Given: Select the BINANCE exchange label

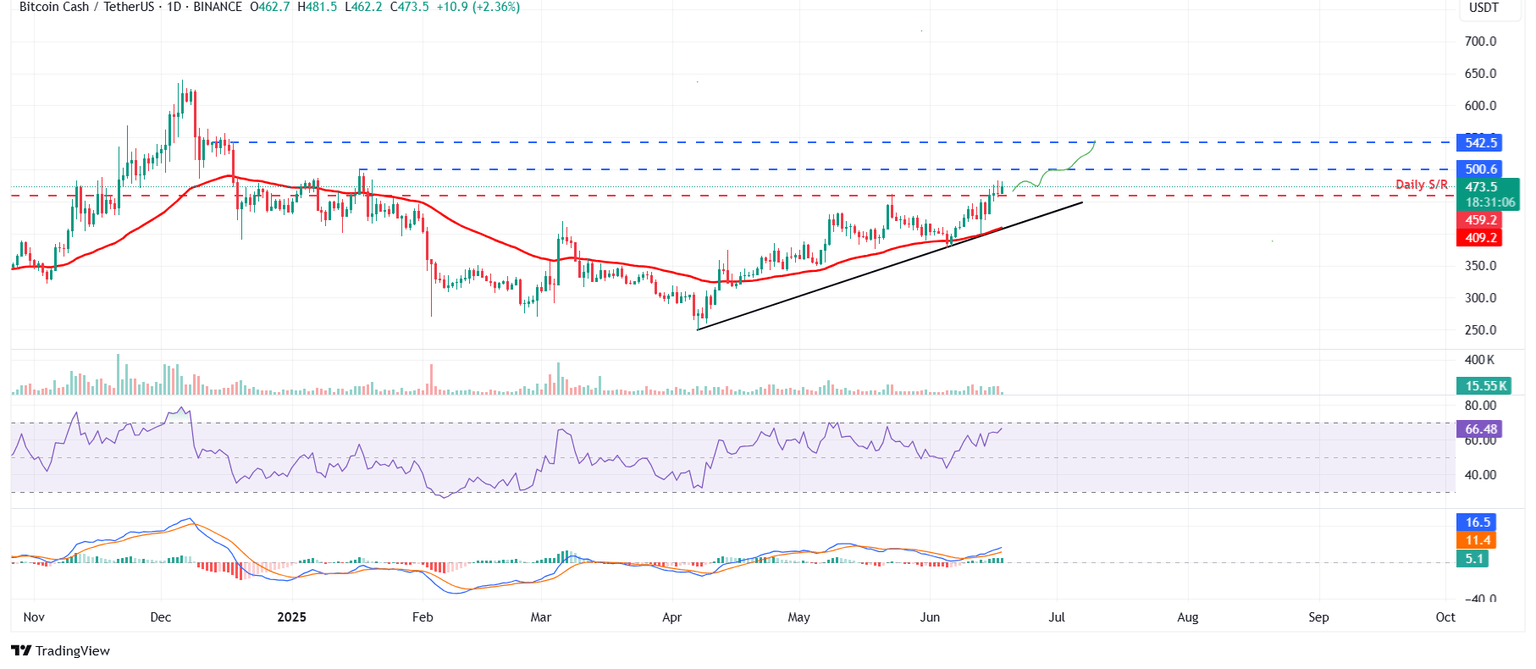Looking at the screenshot, I should click(217, 8).
